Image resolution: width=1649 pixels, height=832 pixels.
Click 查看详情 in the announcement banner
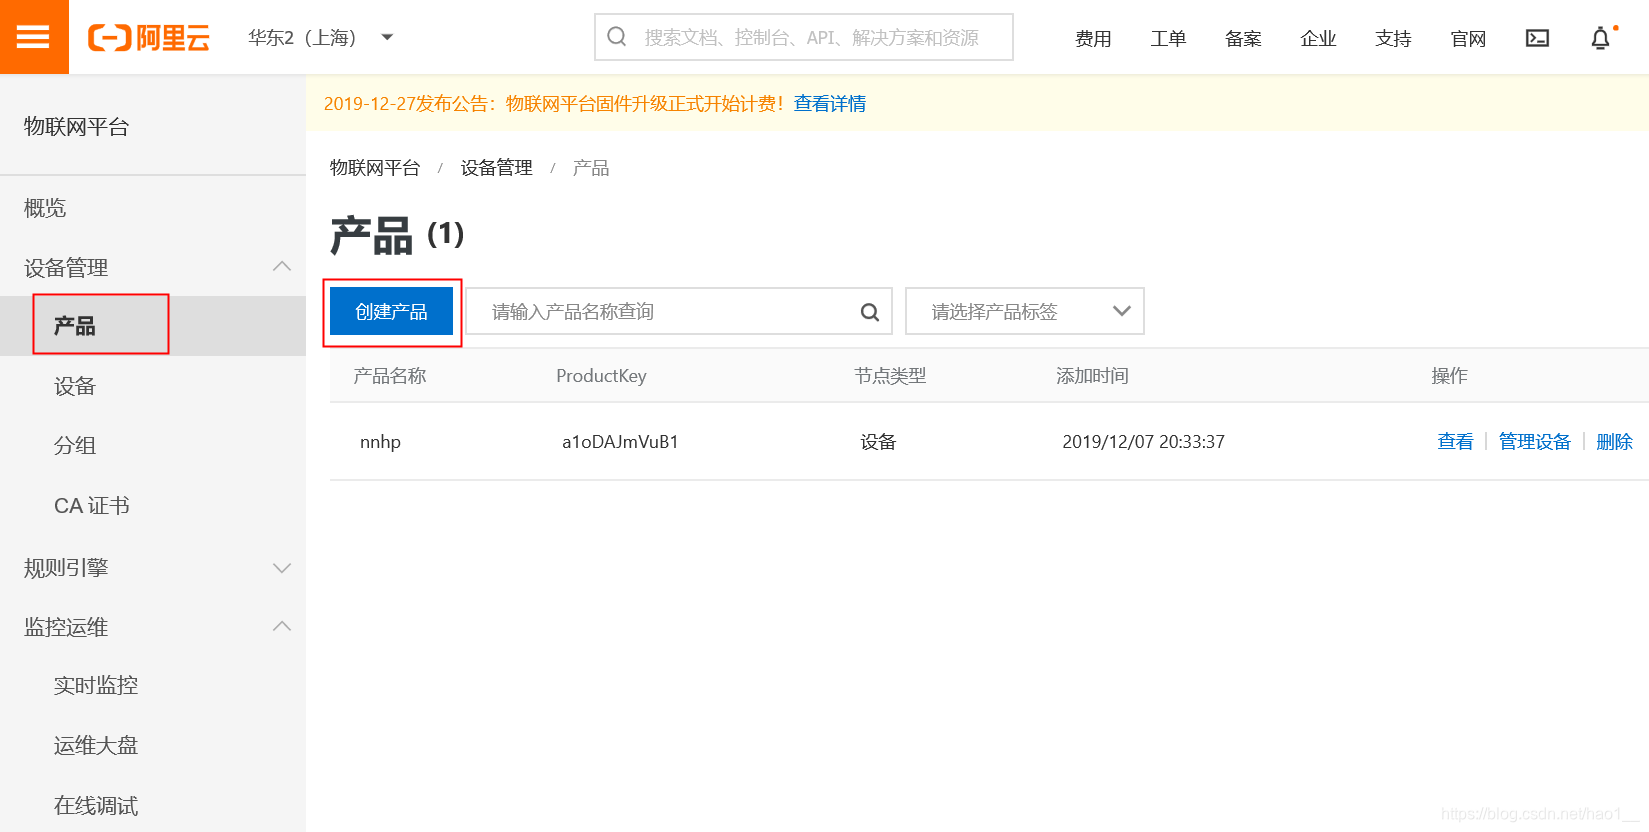coord(830,104)
